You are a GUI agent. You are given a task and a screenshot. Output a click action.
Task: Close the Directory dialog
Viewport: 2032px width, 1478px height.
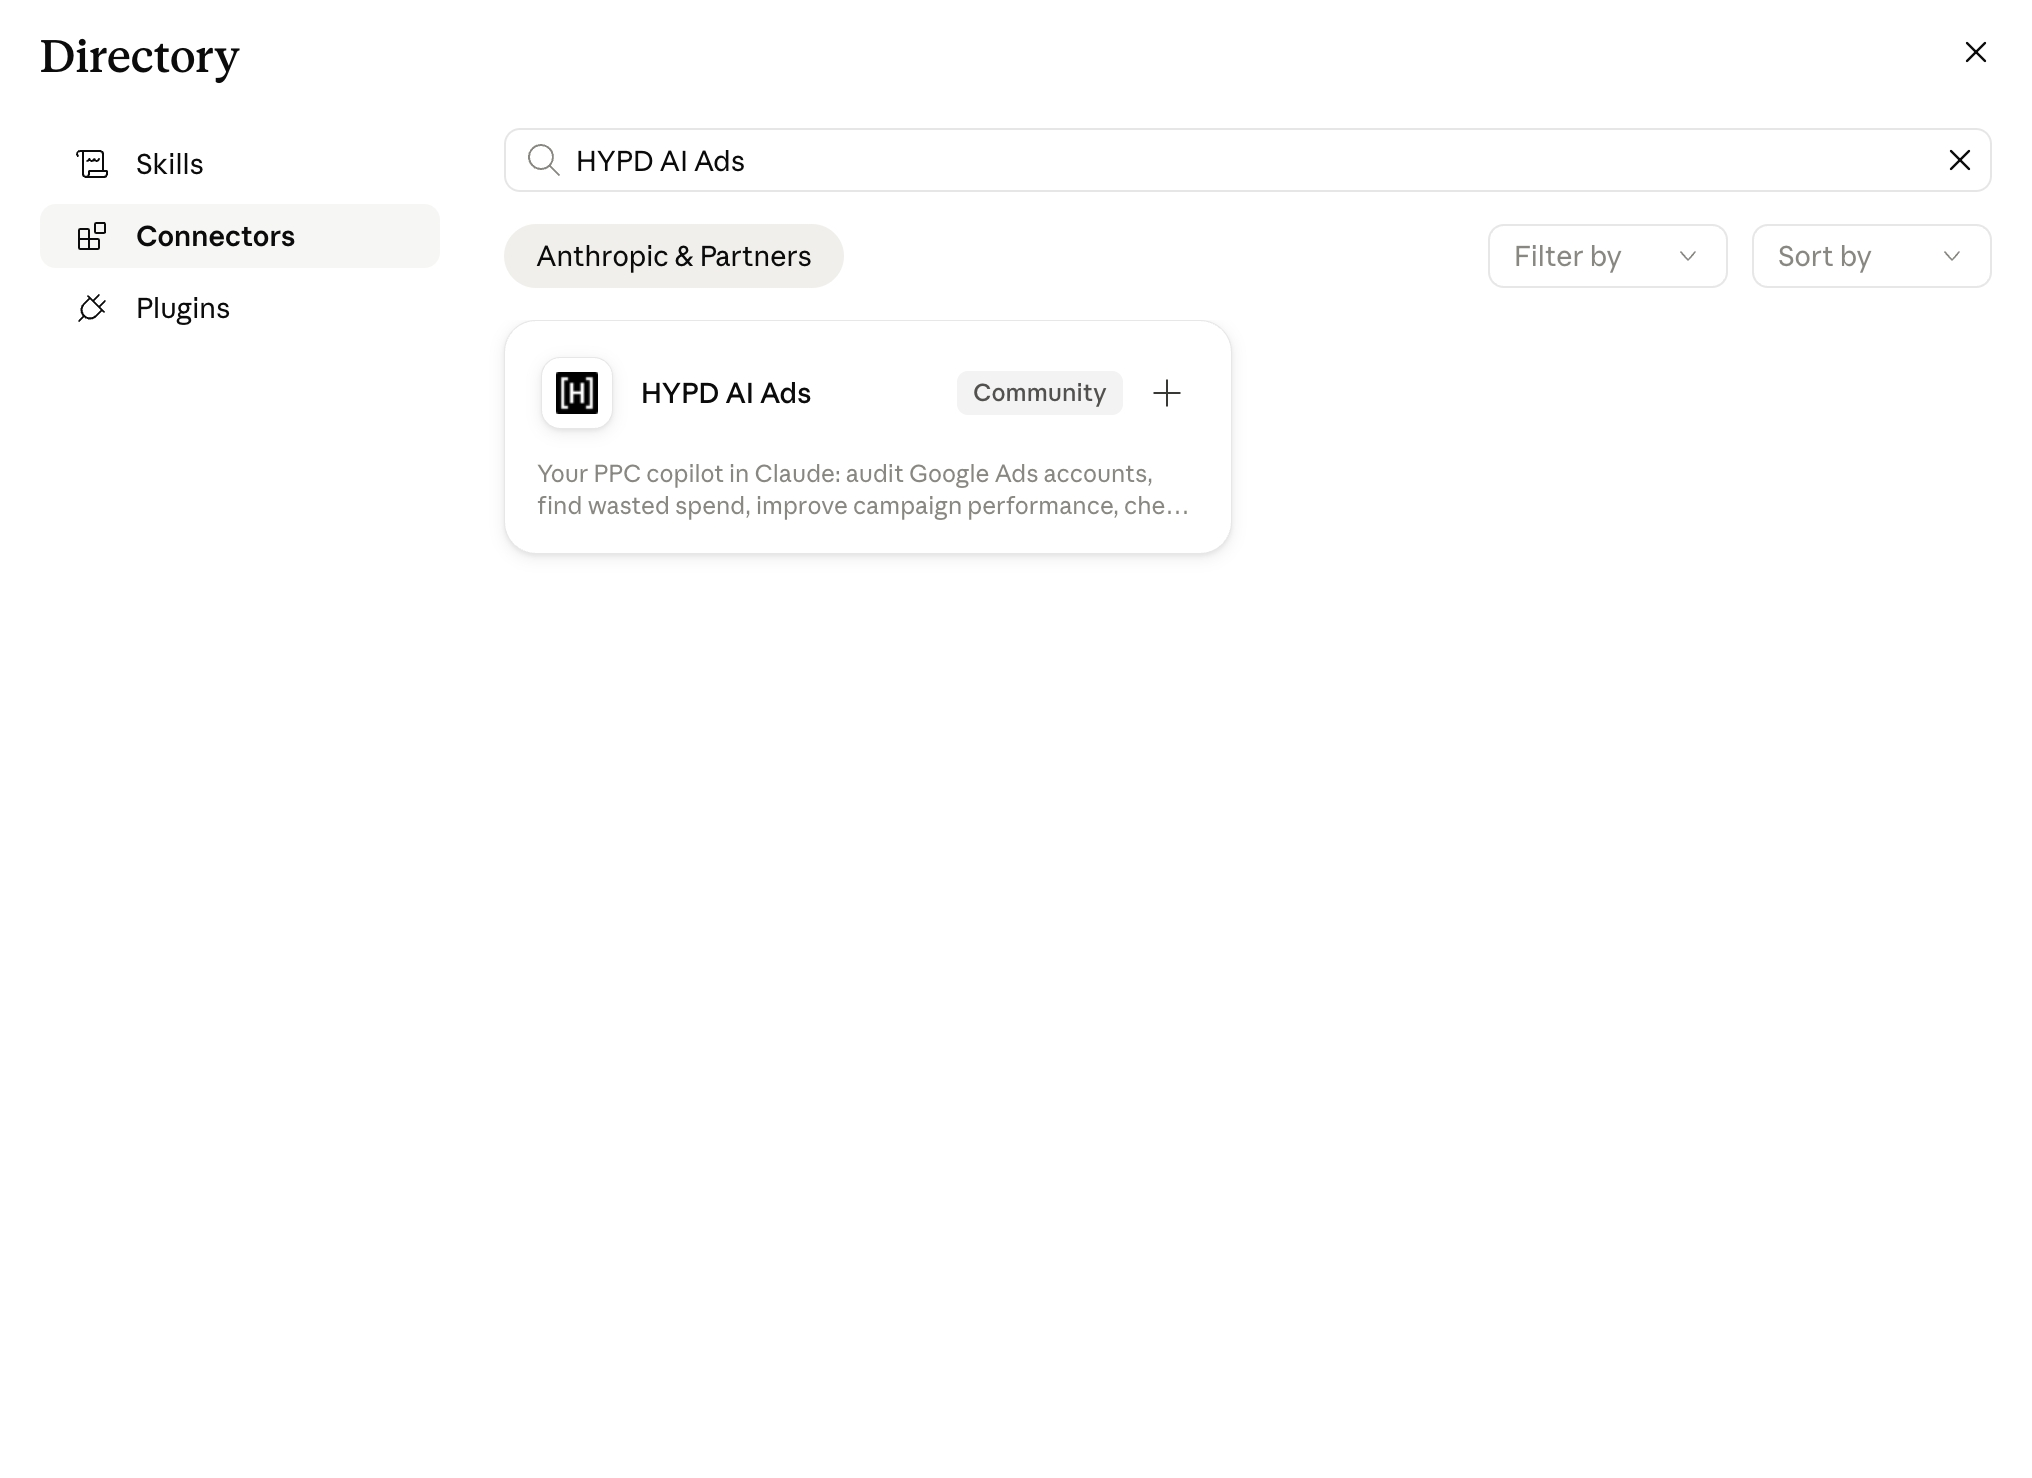click(x=1975, y=52)
